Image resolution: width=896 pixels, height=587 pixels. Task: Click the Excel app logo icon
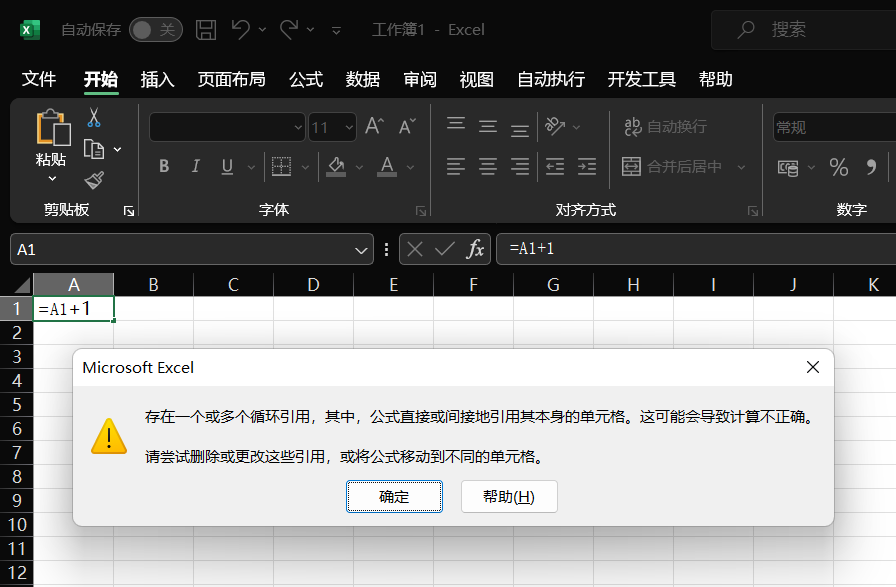point(30,30)
